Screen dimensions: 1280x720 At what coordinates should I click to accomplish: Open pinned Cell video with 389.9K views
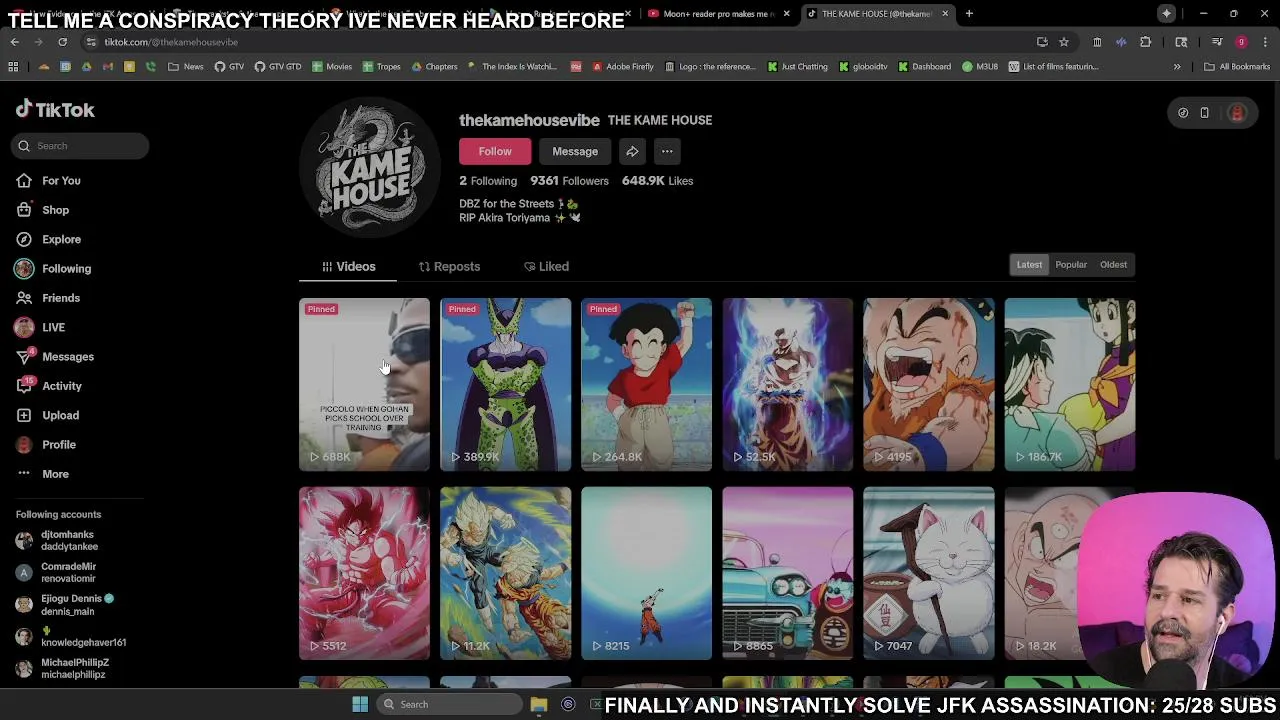505,384
